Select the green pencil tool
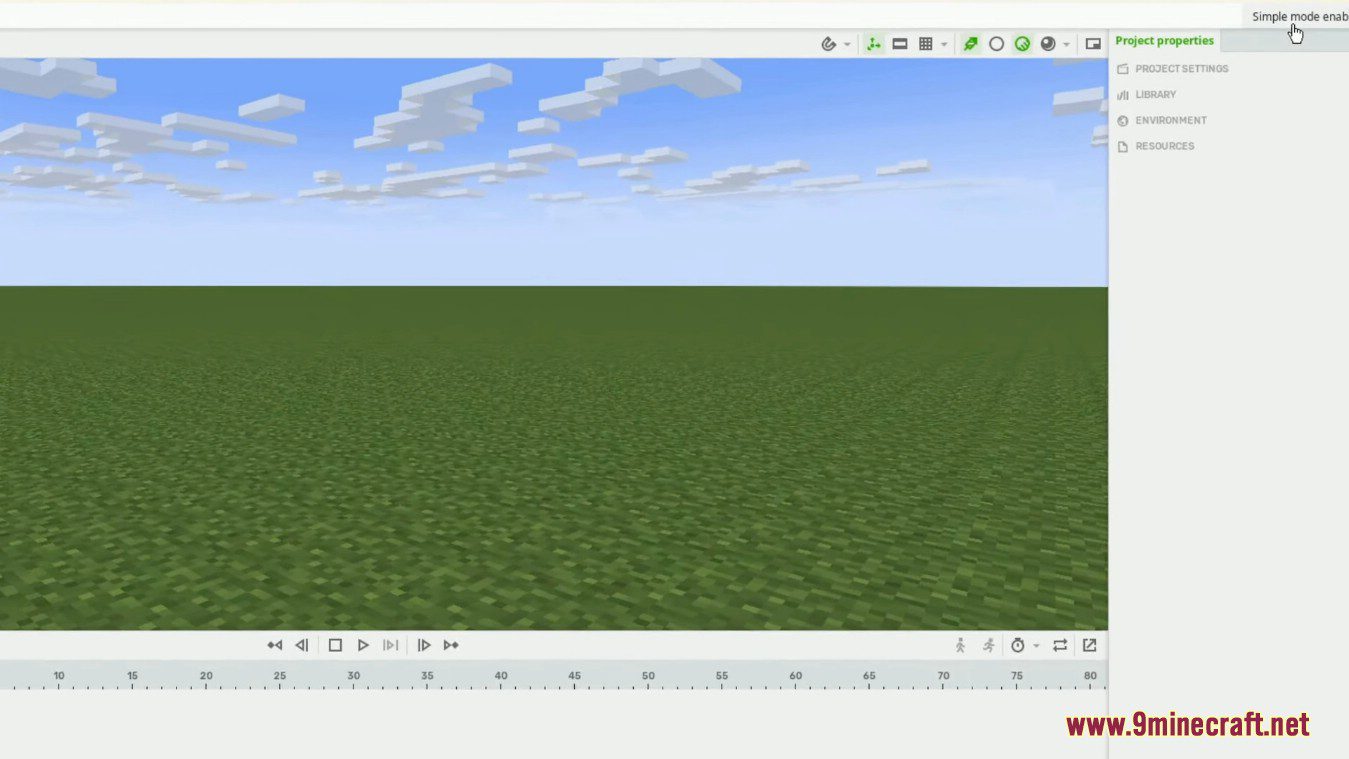 click(x=970, y=43)
